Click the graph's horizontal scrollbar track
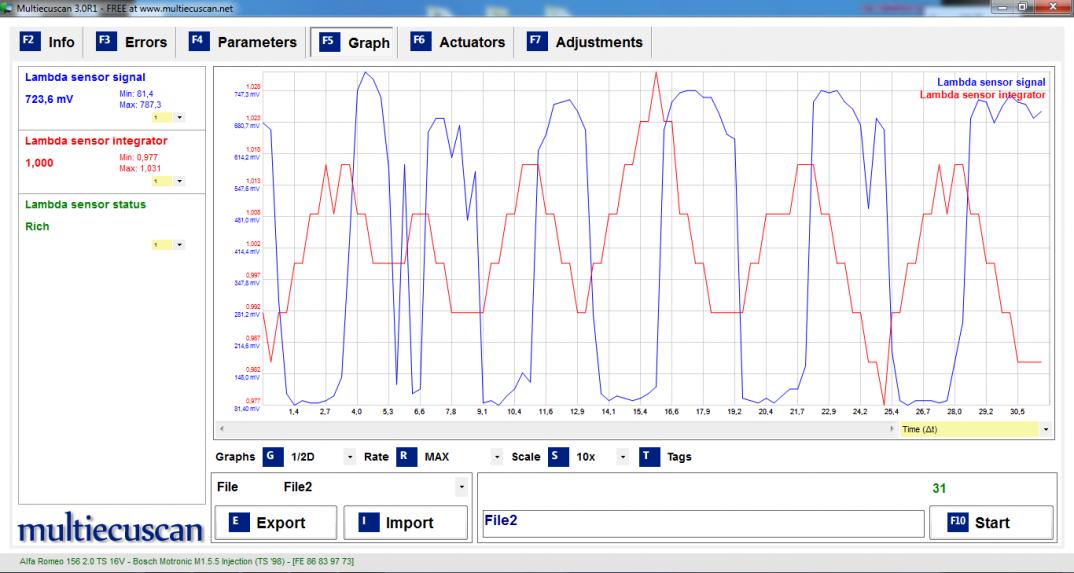The image size is (1074, 573). 550,429
